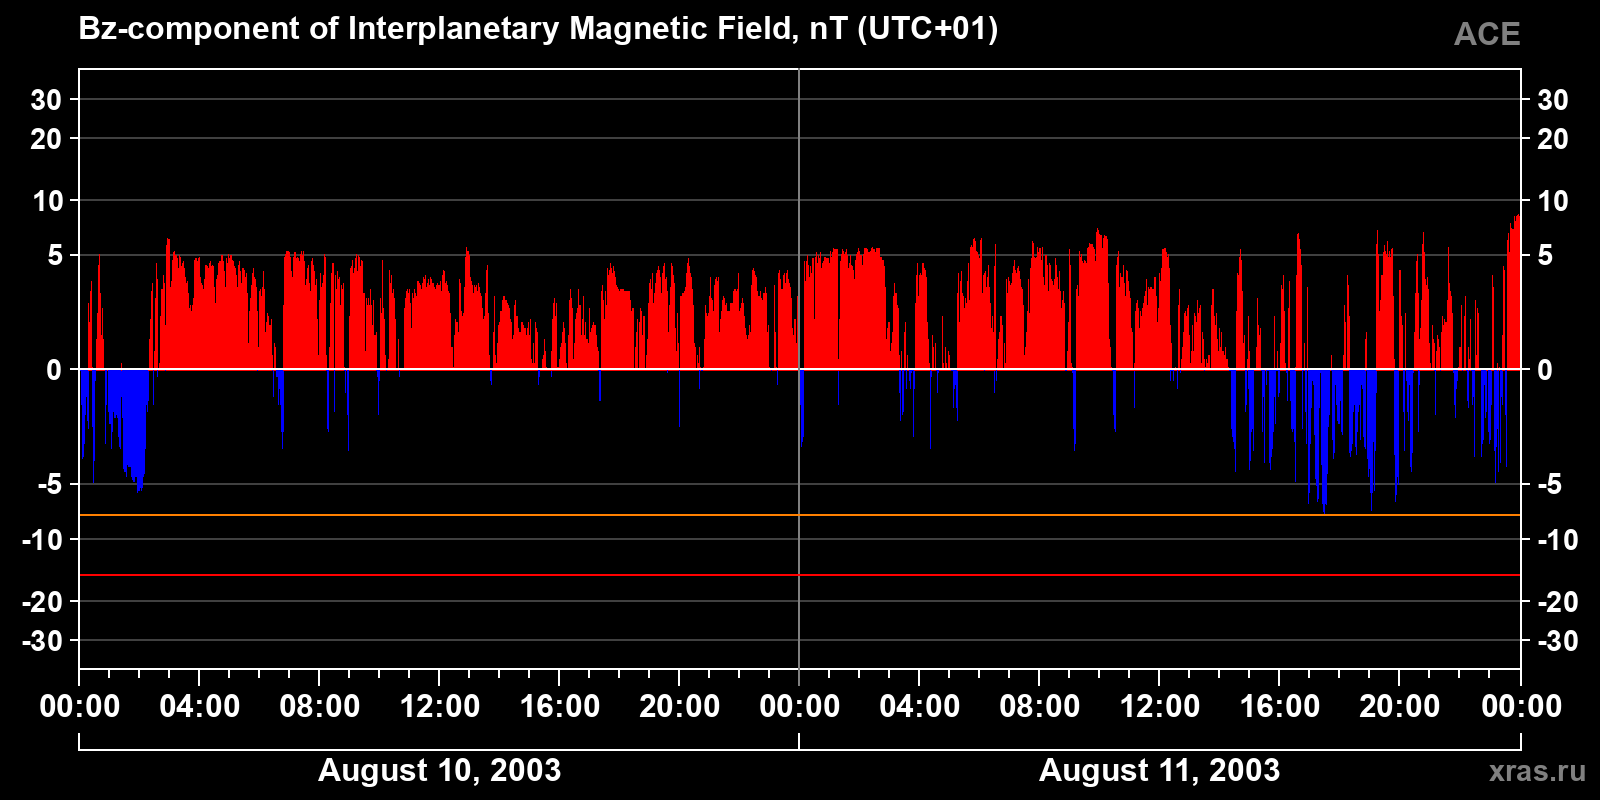The width and height of the screenshot is (1600, 800).
Task: Click the "0" label on the left axis
Action: (54, 370)
